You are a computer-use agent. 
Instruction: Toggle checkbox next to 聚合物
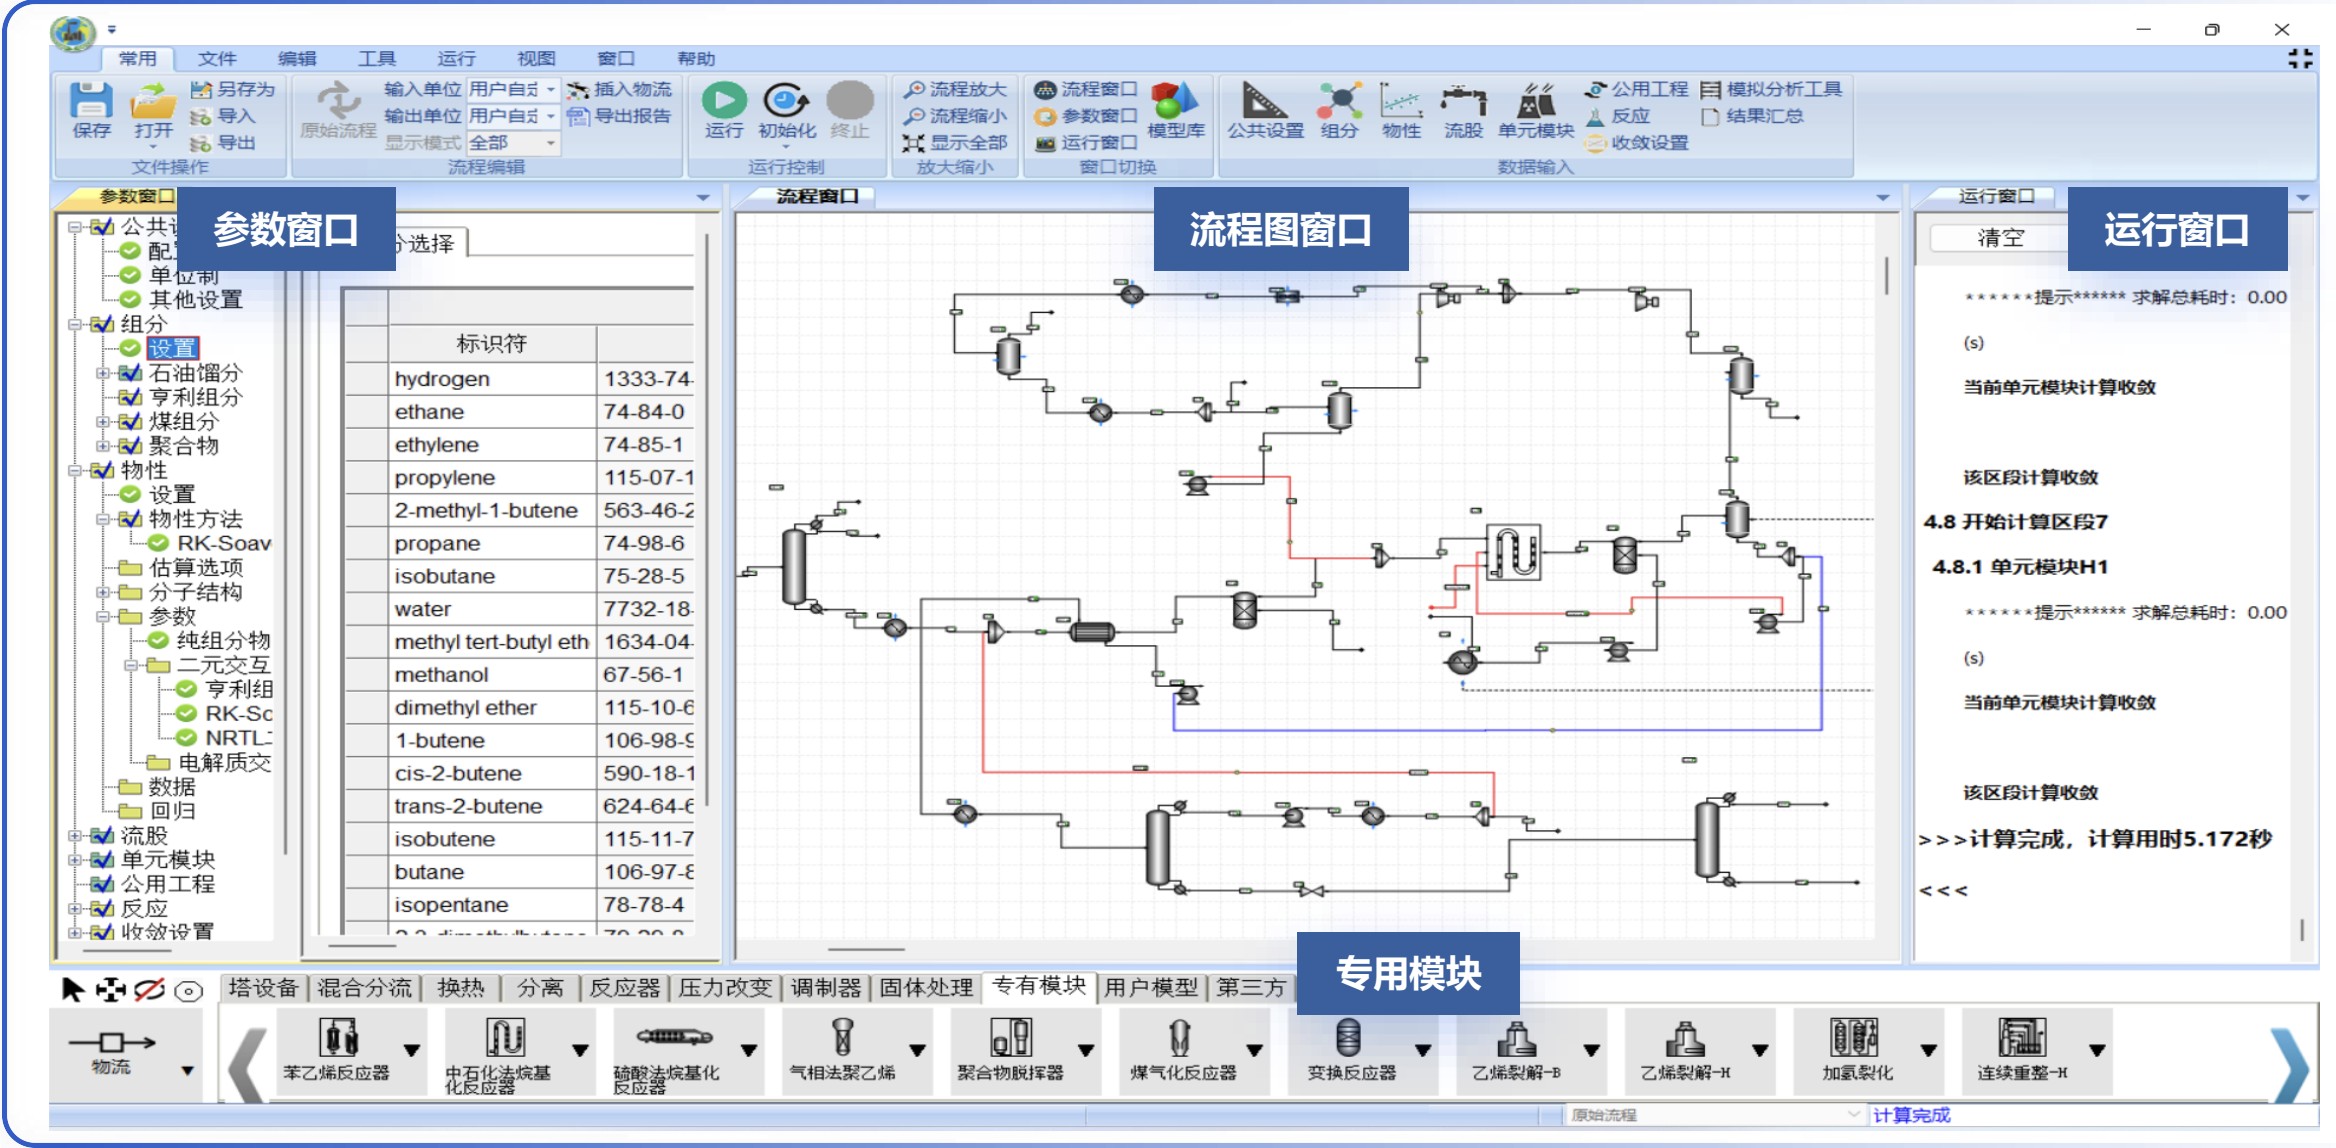coord(130,446)
